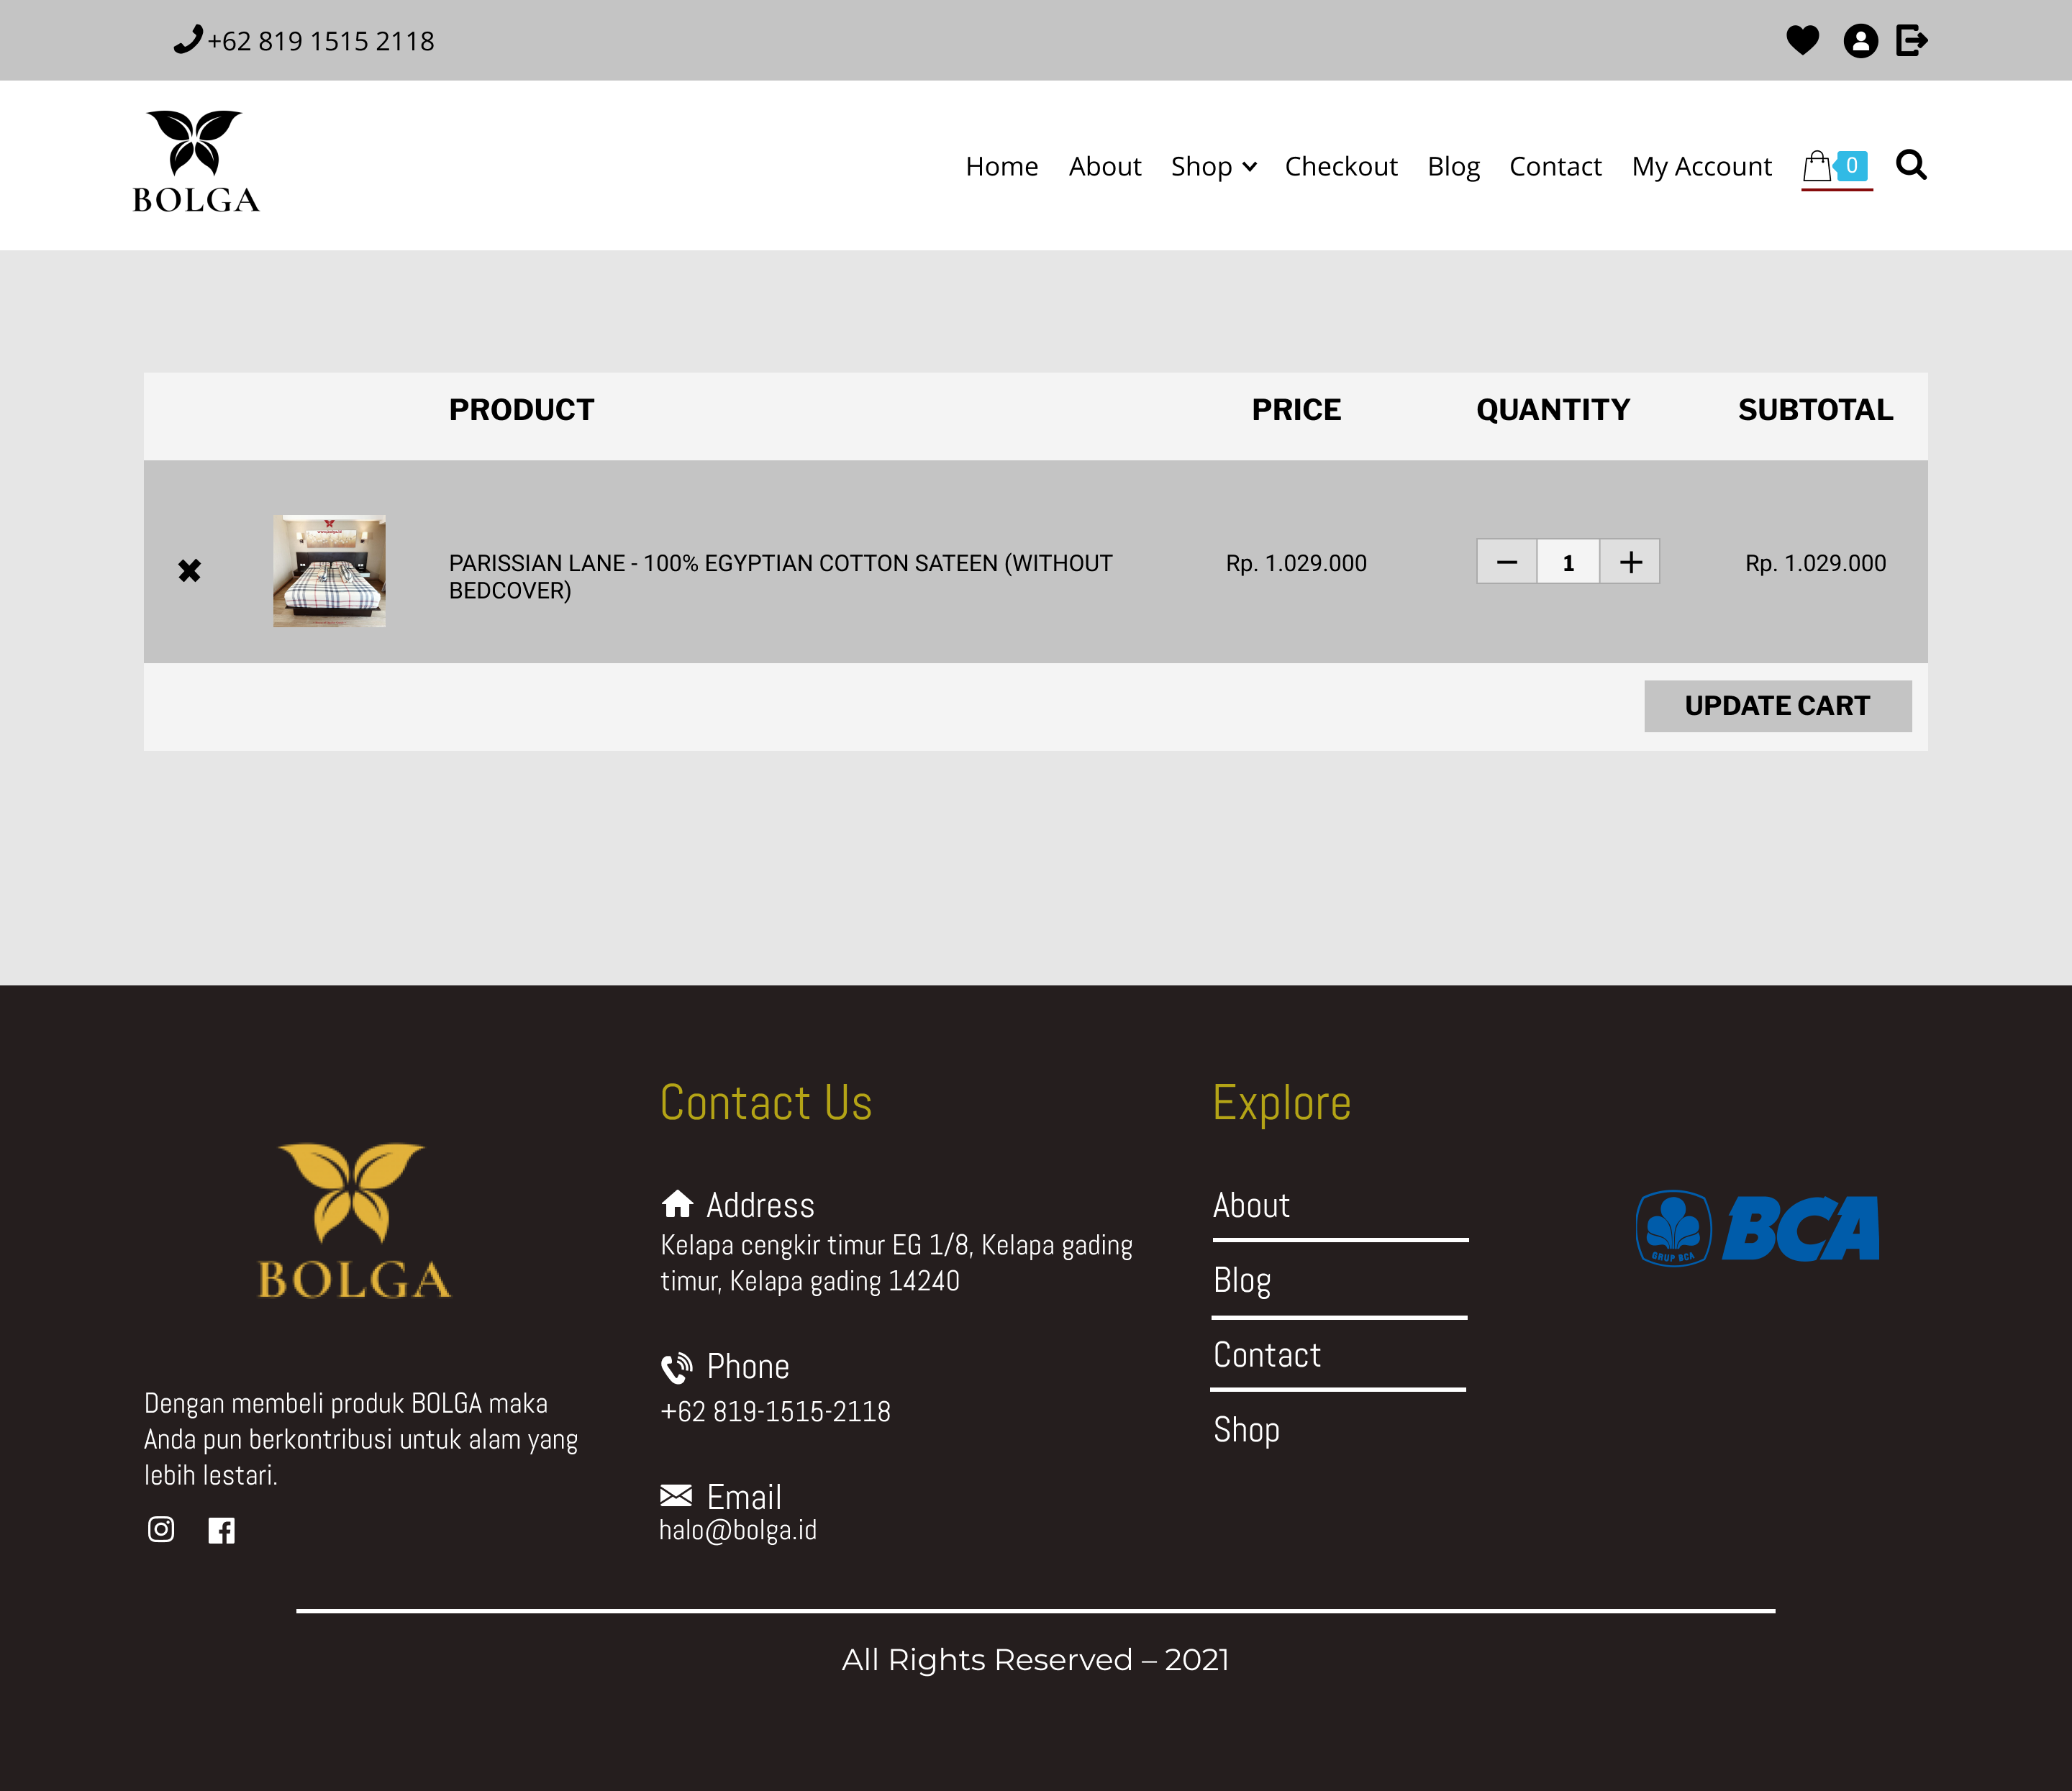The height and width of the screenshot is (1791, 2072).
Task: Open Contact from the header navigation
Action: coord(1555,166)
